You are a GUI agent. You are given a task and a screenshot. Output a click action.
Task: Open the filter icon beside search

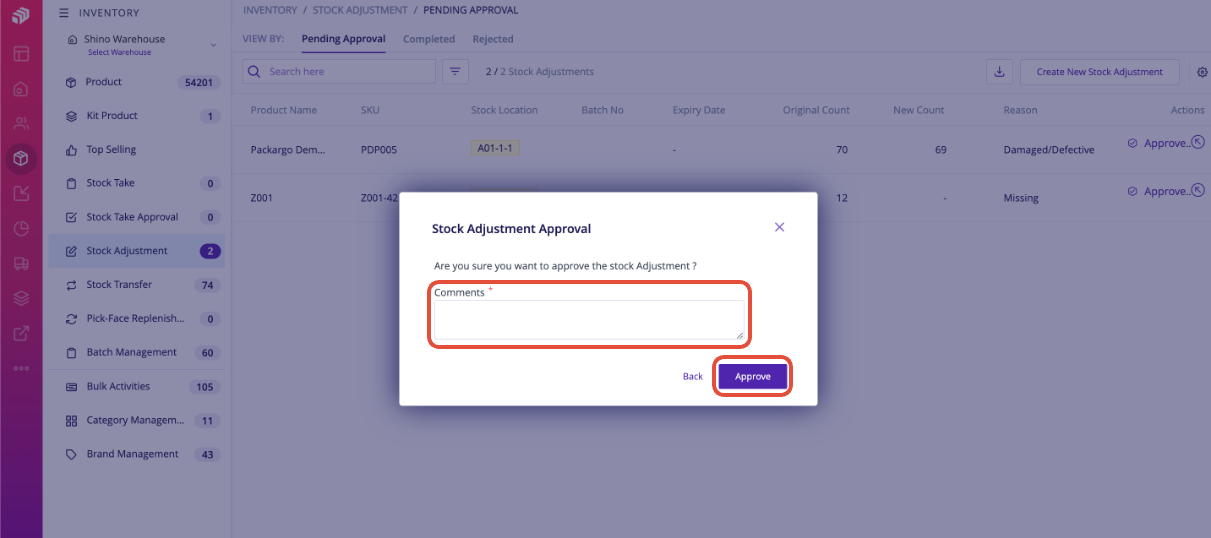(455, 72)
